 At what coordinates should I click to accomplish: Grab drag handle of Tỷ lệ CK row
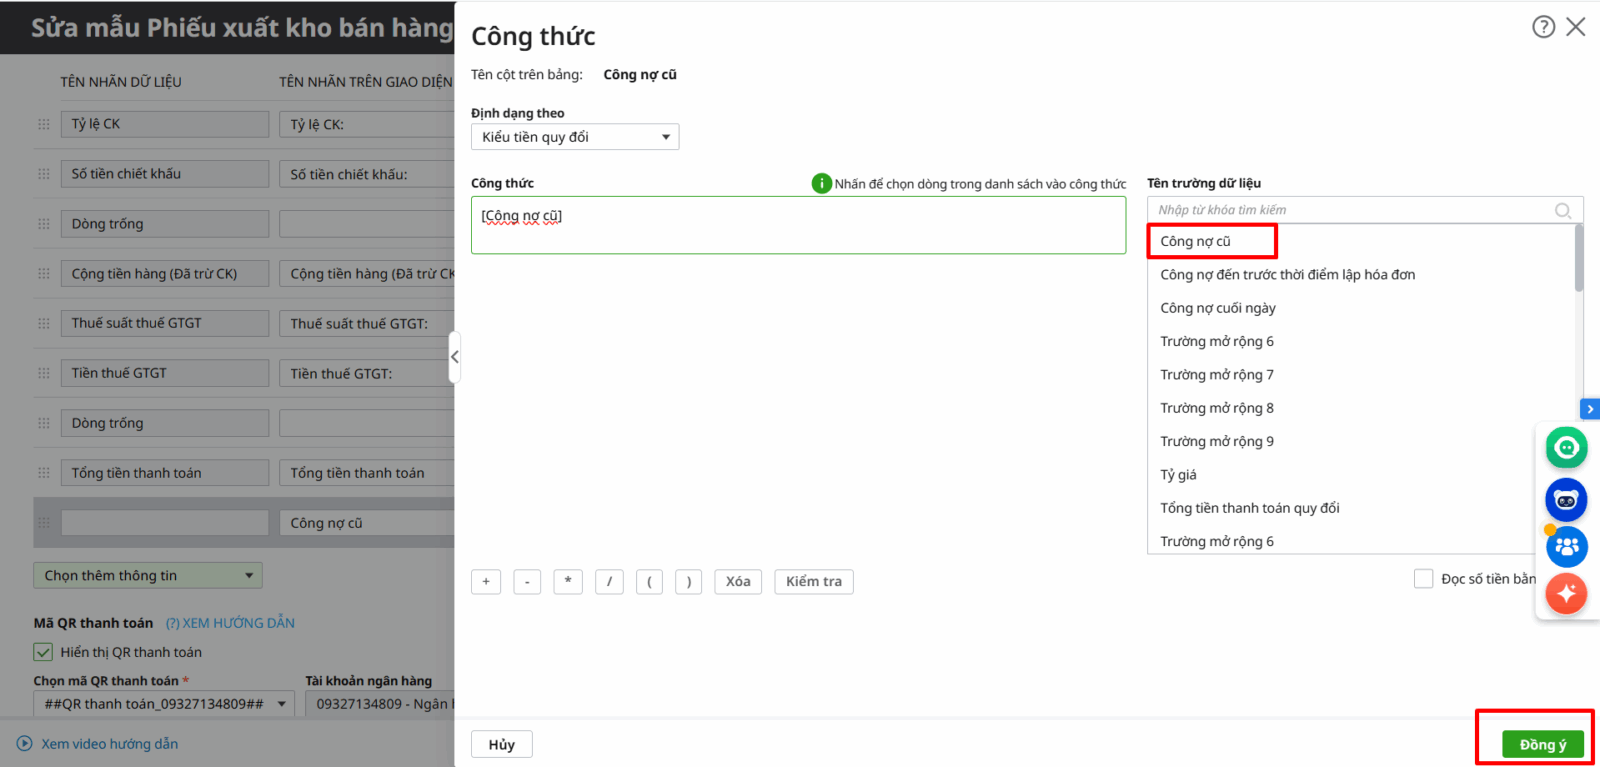point(44,124)
